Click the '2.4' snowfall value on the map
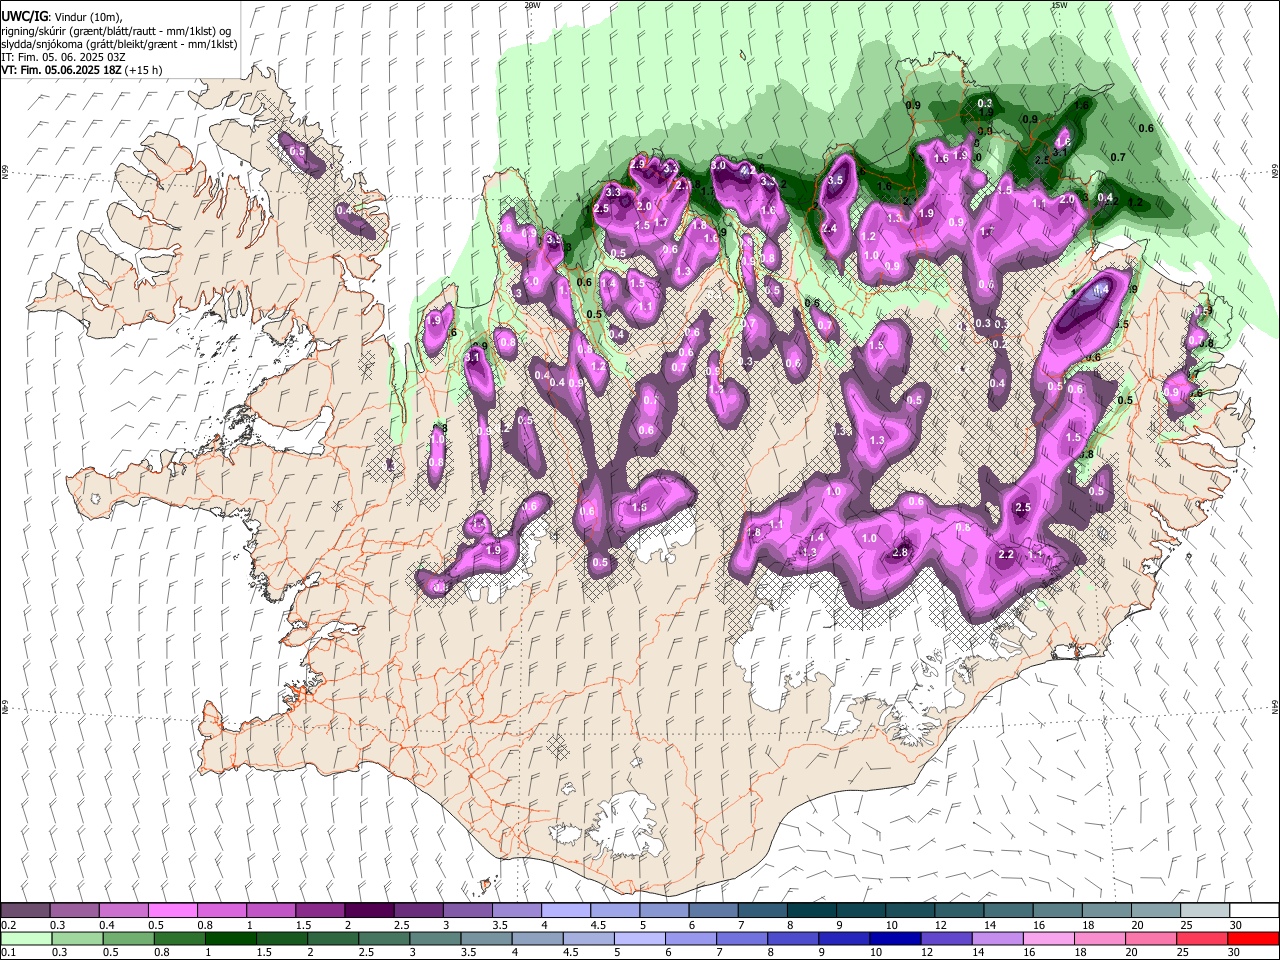 pyautogui.click(x=829, y=228)
